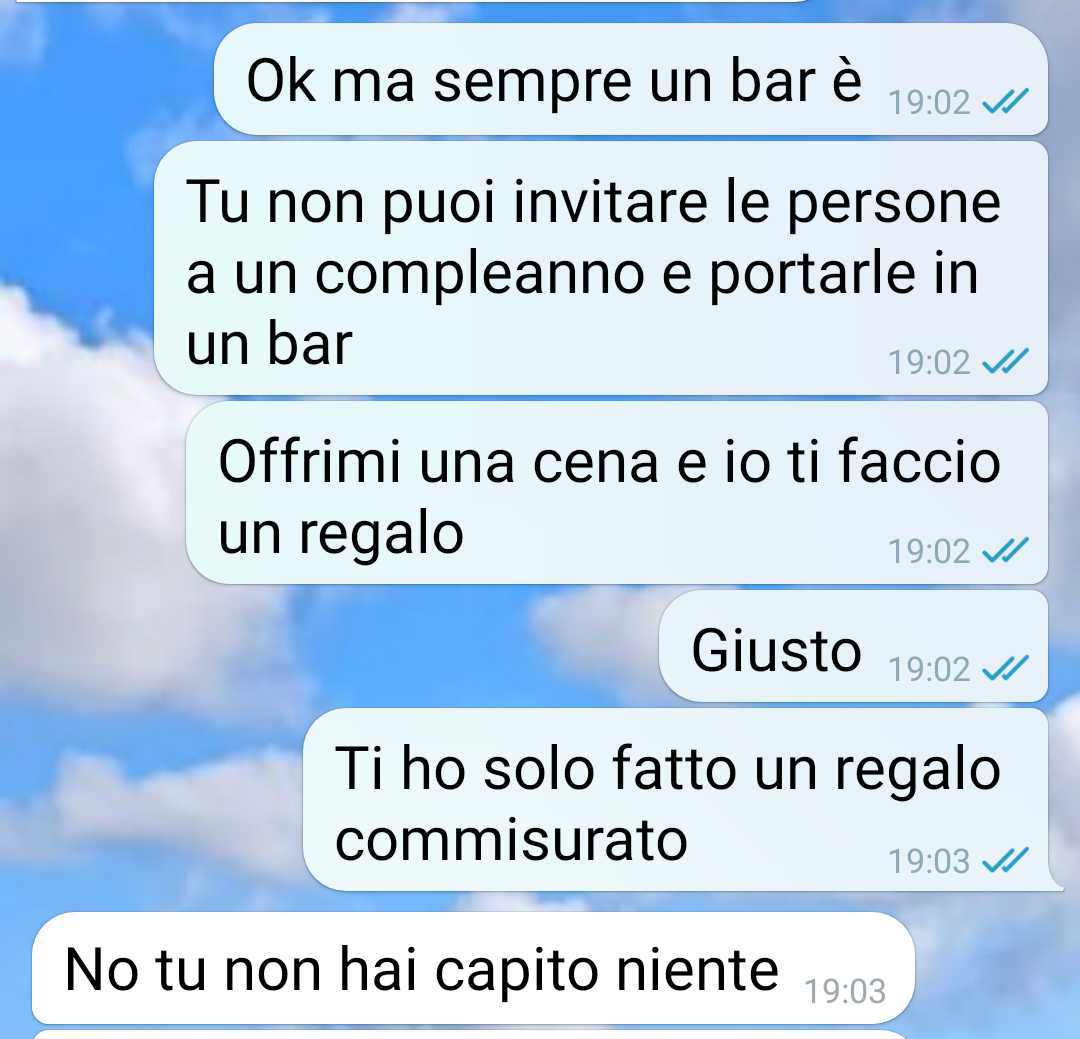The image size is (1080, 1039).
Task: Tap the 19:03 timestamp on the received message
Action: (845, 991)
